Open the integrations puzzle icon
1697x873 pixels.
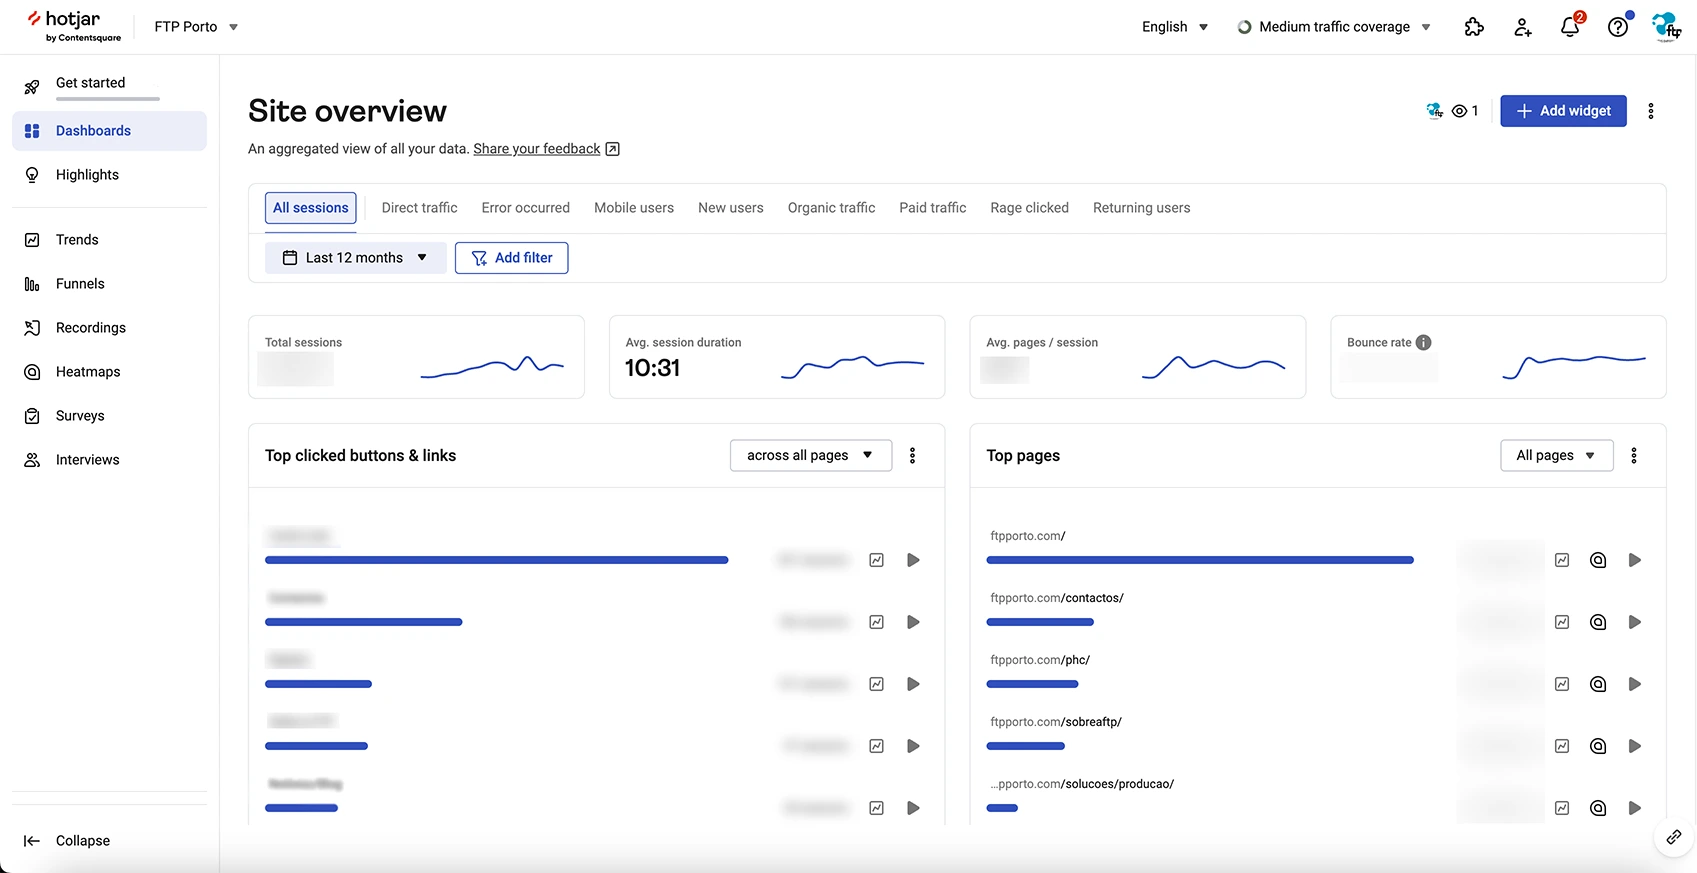click(x=1474, y=27)
